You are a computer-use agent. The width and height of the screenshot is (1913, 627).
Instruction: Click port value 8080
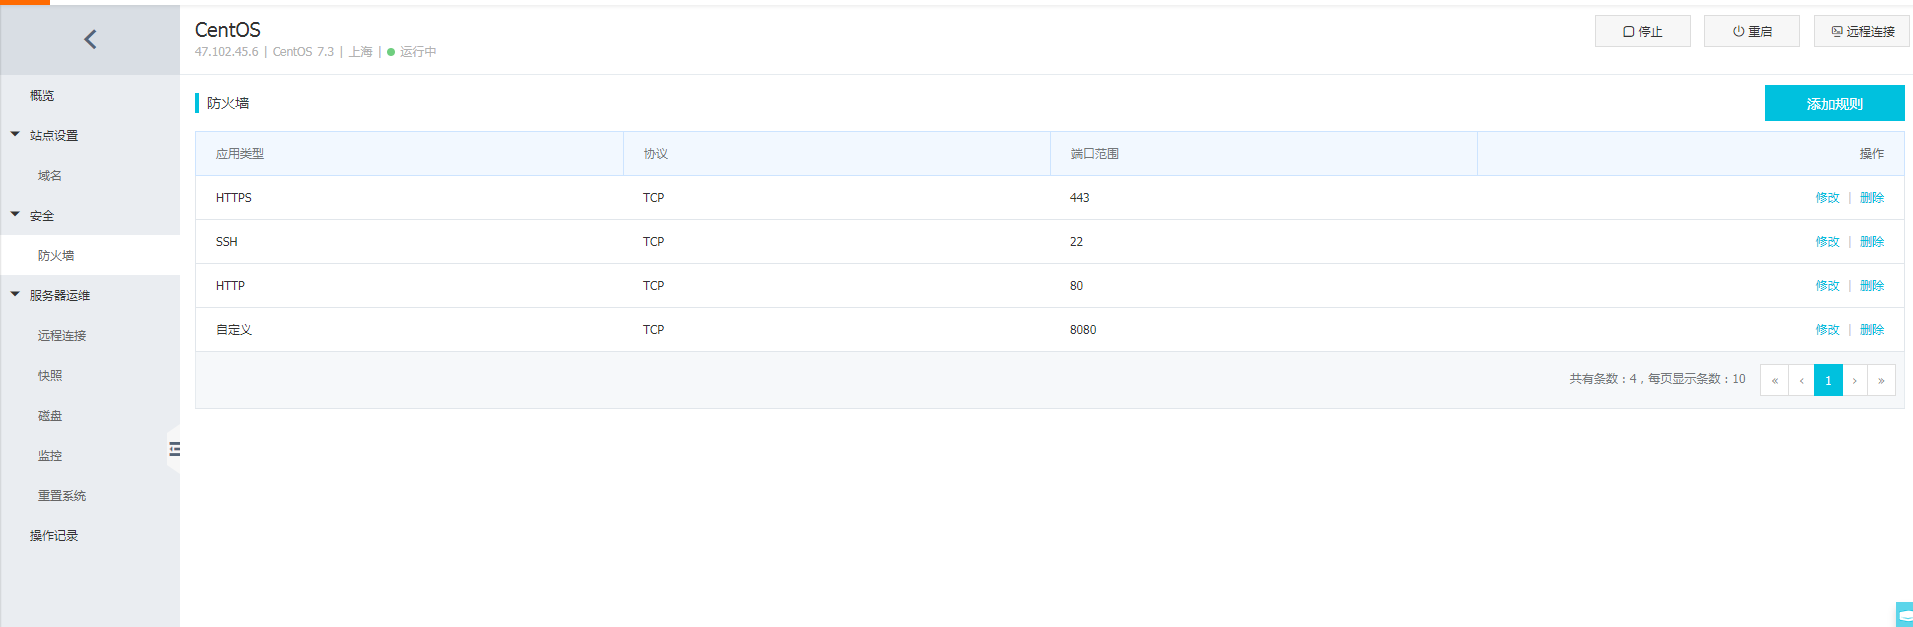click(1083, 330)
